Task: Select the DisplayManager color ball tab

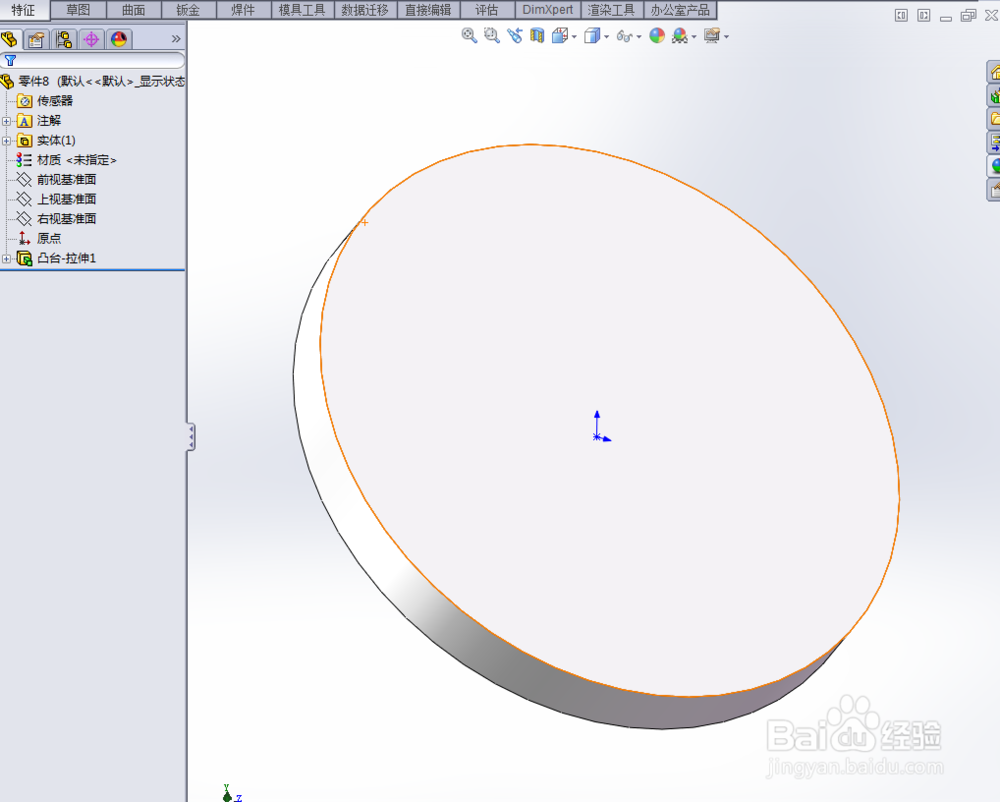Action: tap(119, 40)
